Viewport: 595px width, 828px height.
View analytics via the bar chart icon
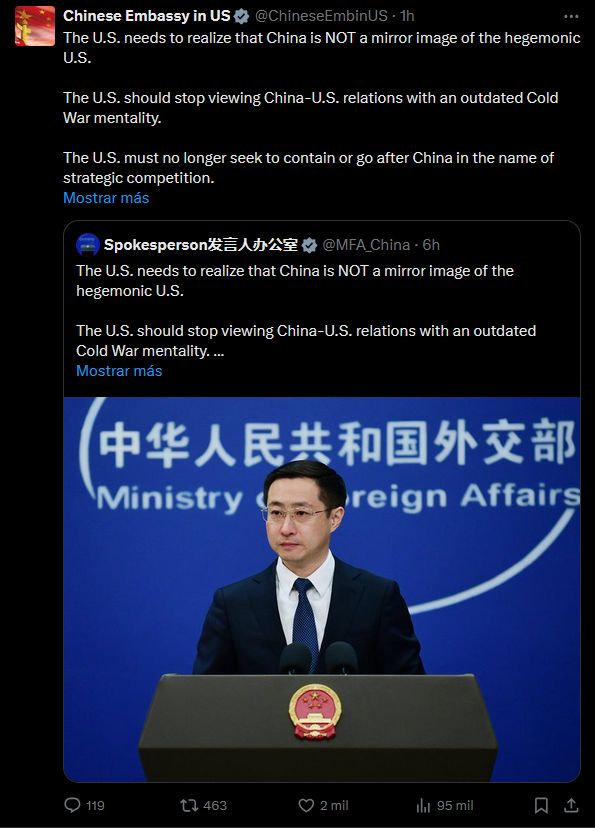click(423, 805)
